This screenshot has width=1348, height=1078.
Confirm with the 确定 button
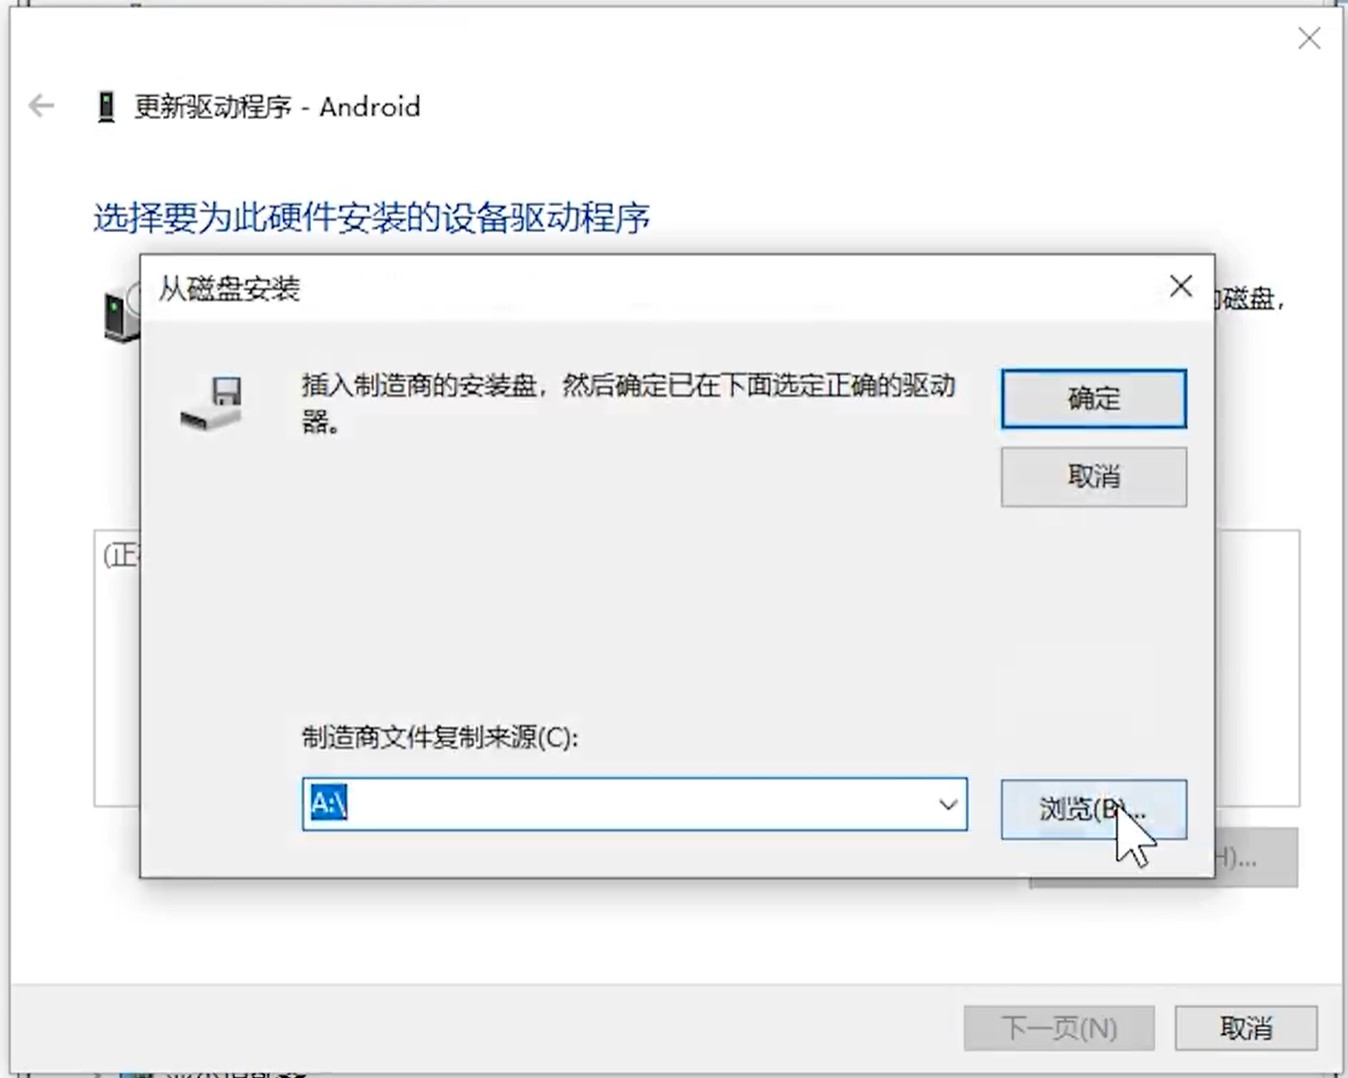click(x=1094, y=399)
